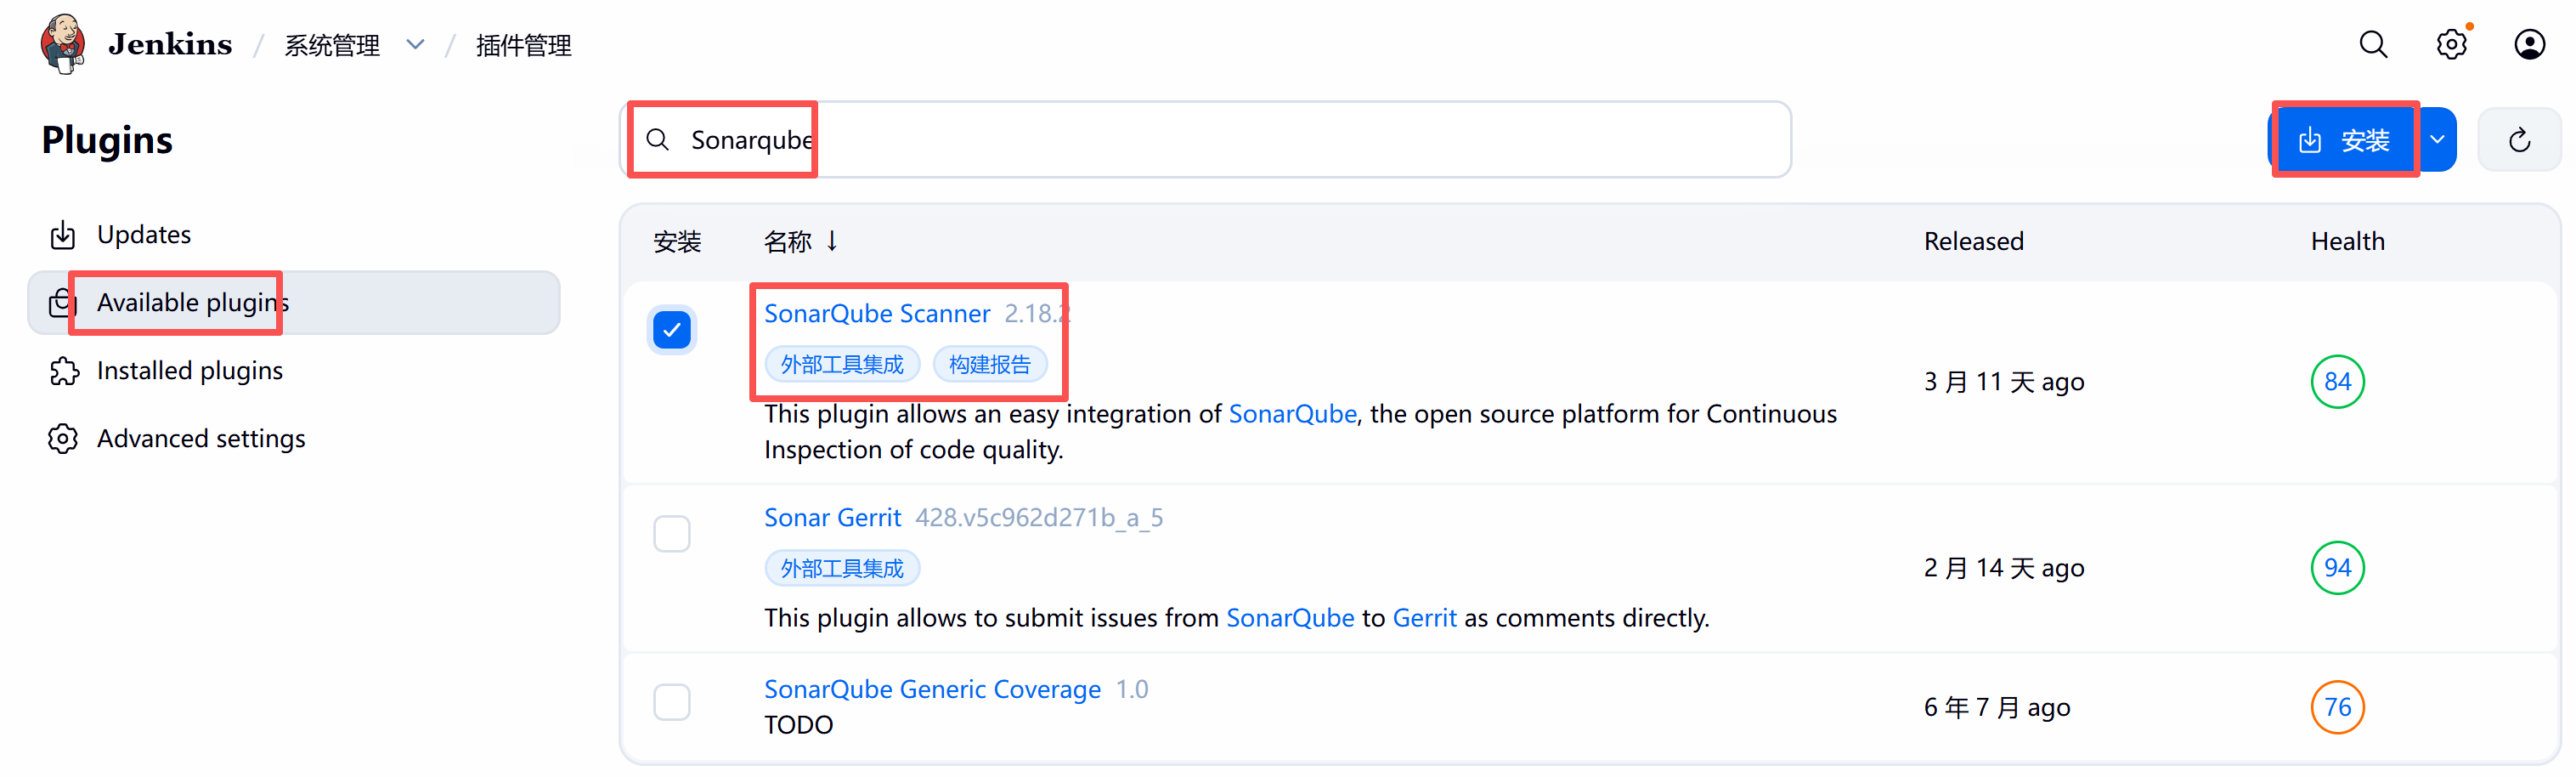
Task: Open the dropdown arrow beside 安装 button
Action: click(x=2438, y=140)
